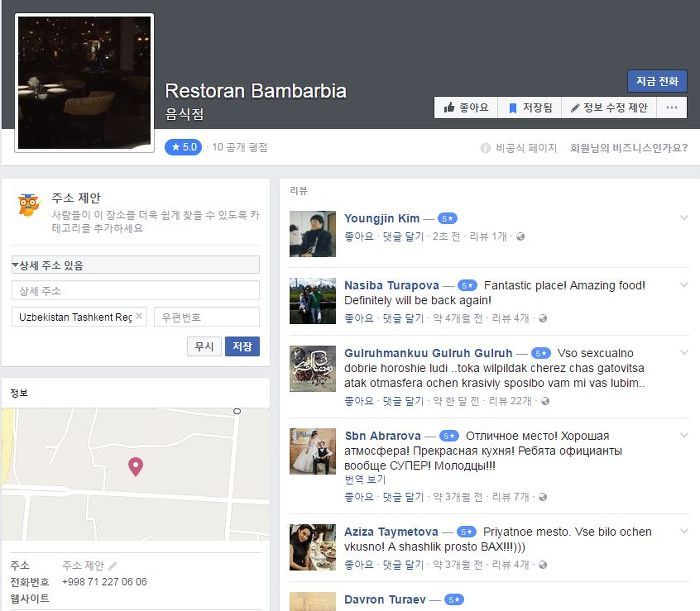The image size is (700, 611).
Task: Click 번역 보기 to translate review
Action: pos(365,480)
